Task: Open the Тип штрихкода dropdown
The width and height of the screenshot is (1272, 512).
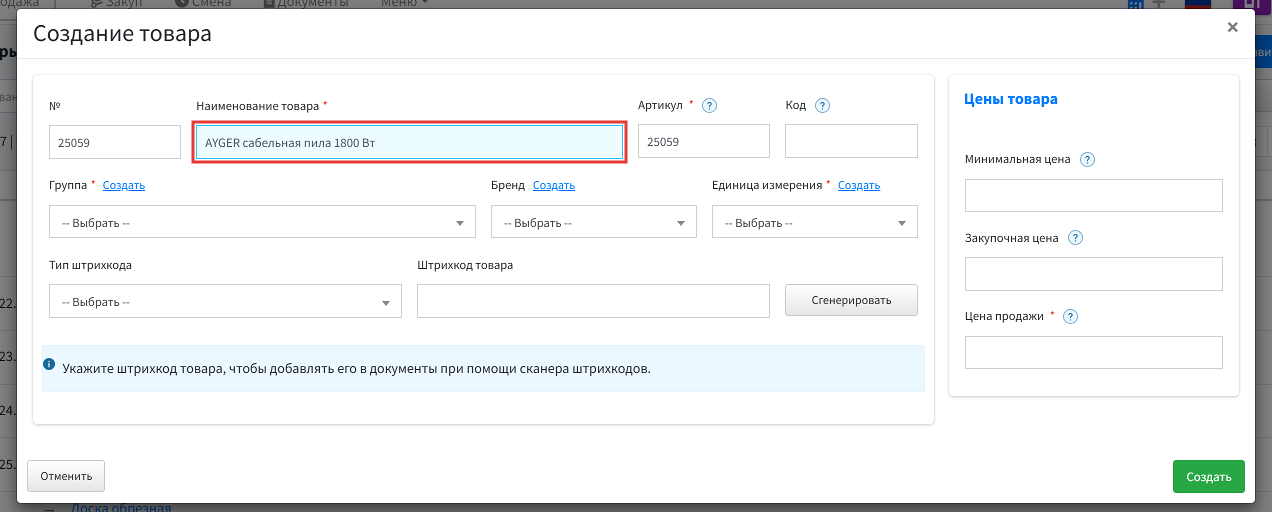Action: point(225,301)
